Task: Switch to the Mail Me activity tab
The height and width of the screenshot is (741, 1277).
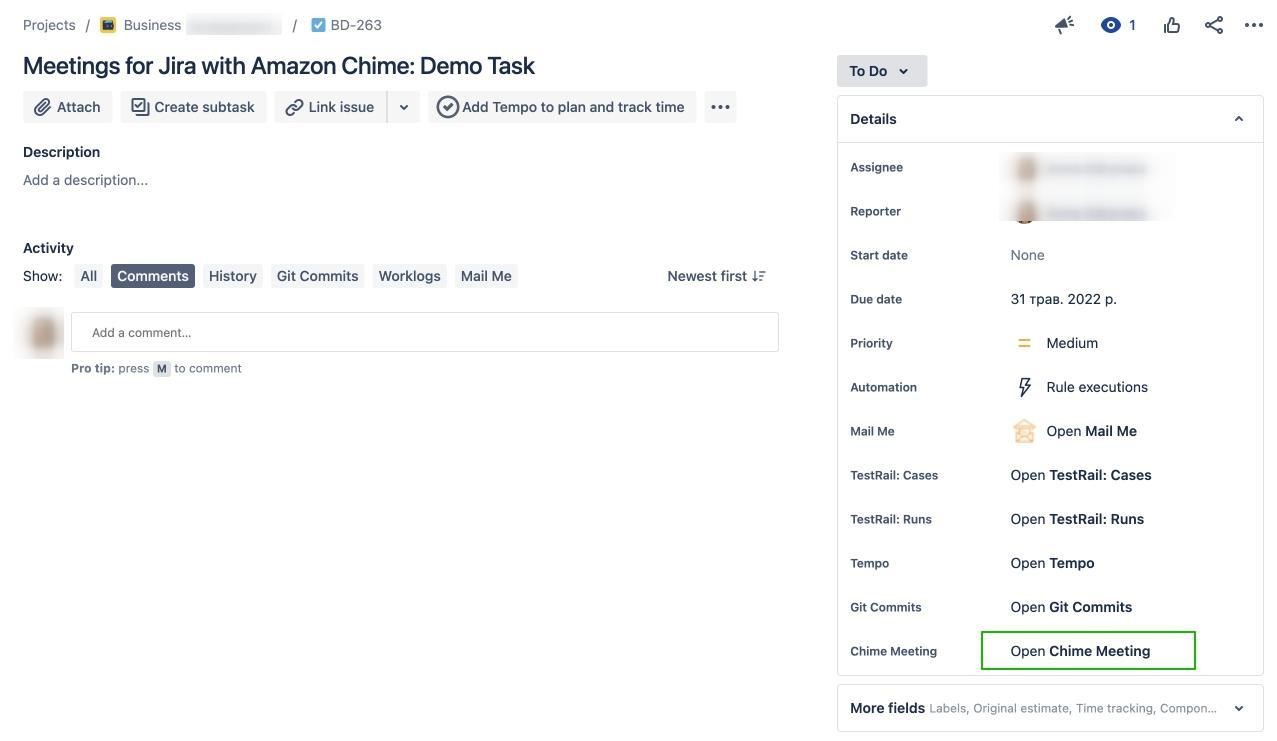Action: click(486, 276)
